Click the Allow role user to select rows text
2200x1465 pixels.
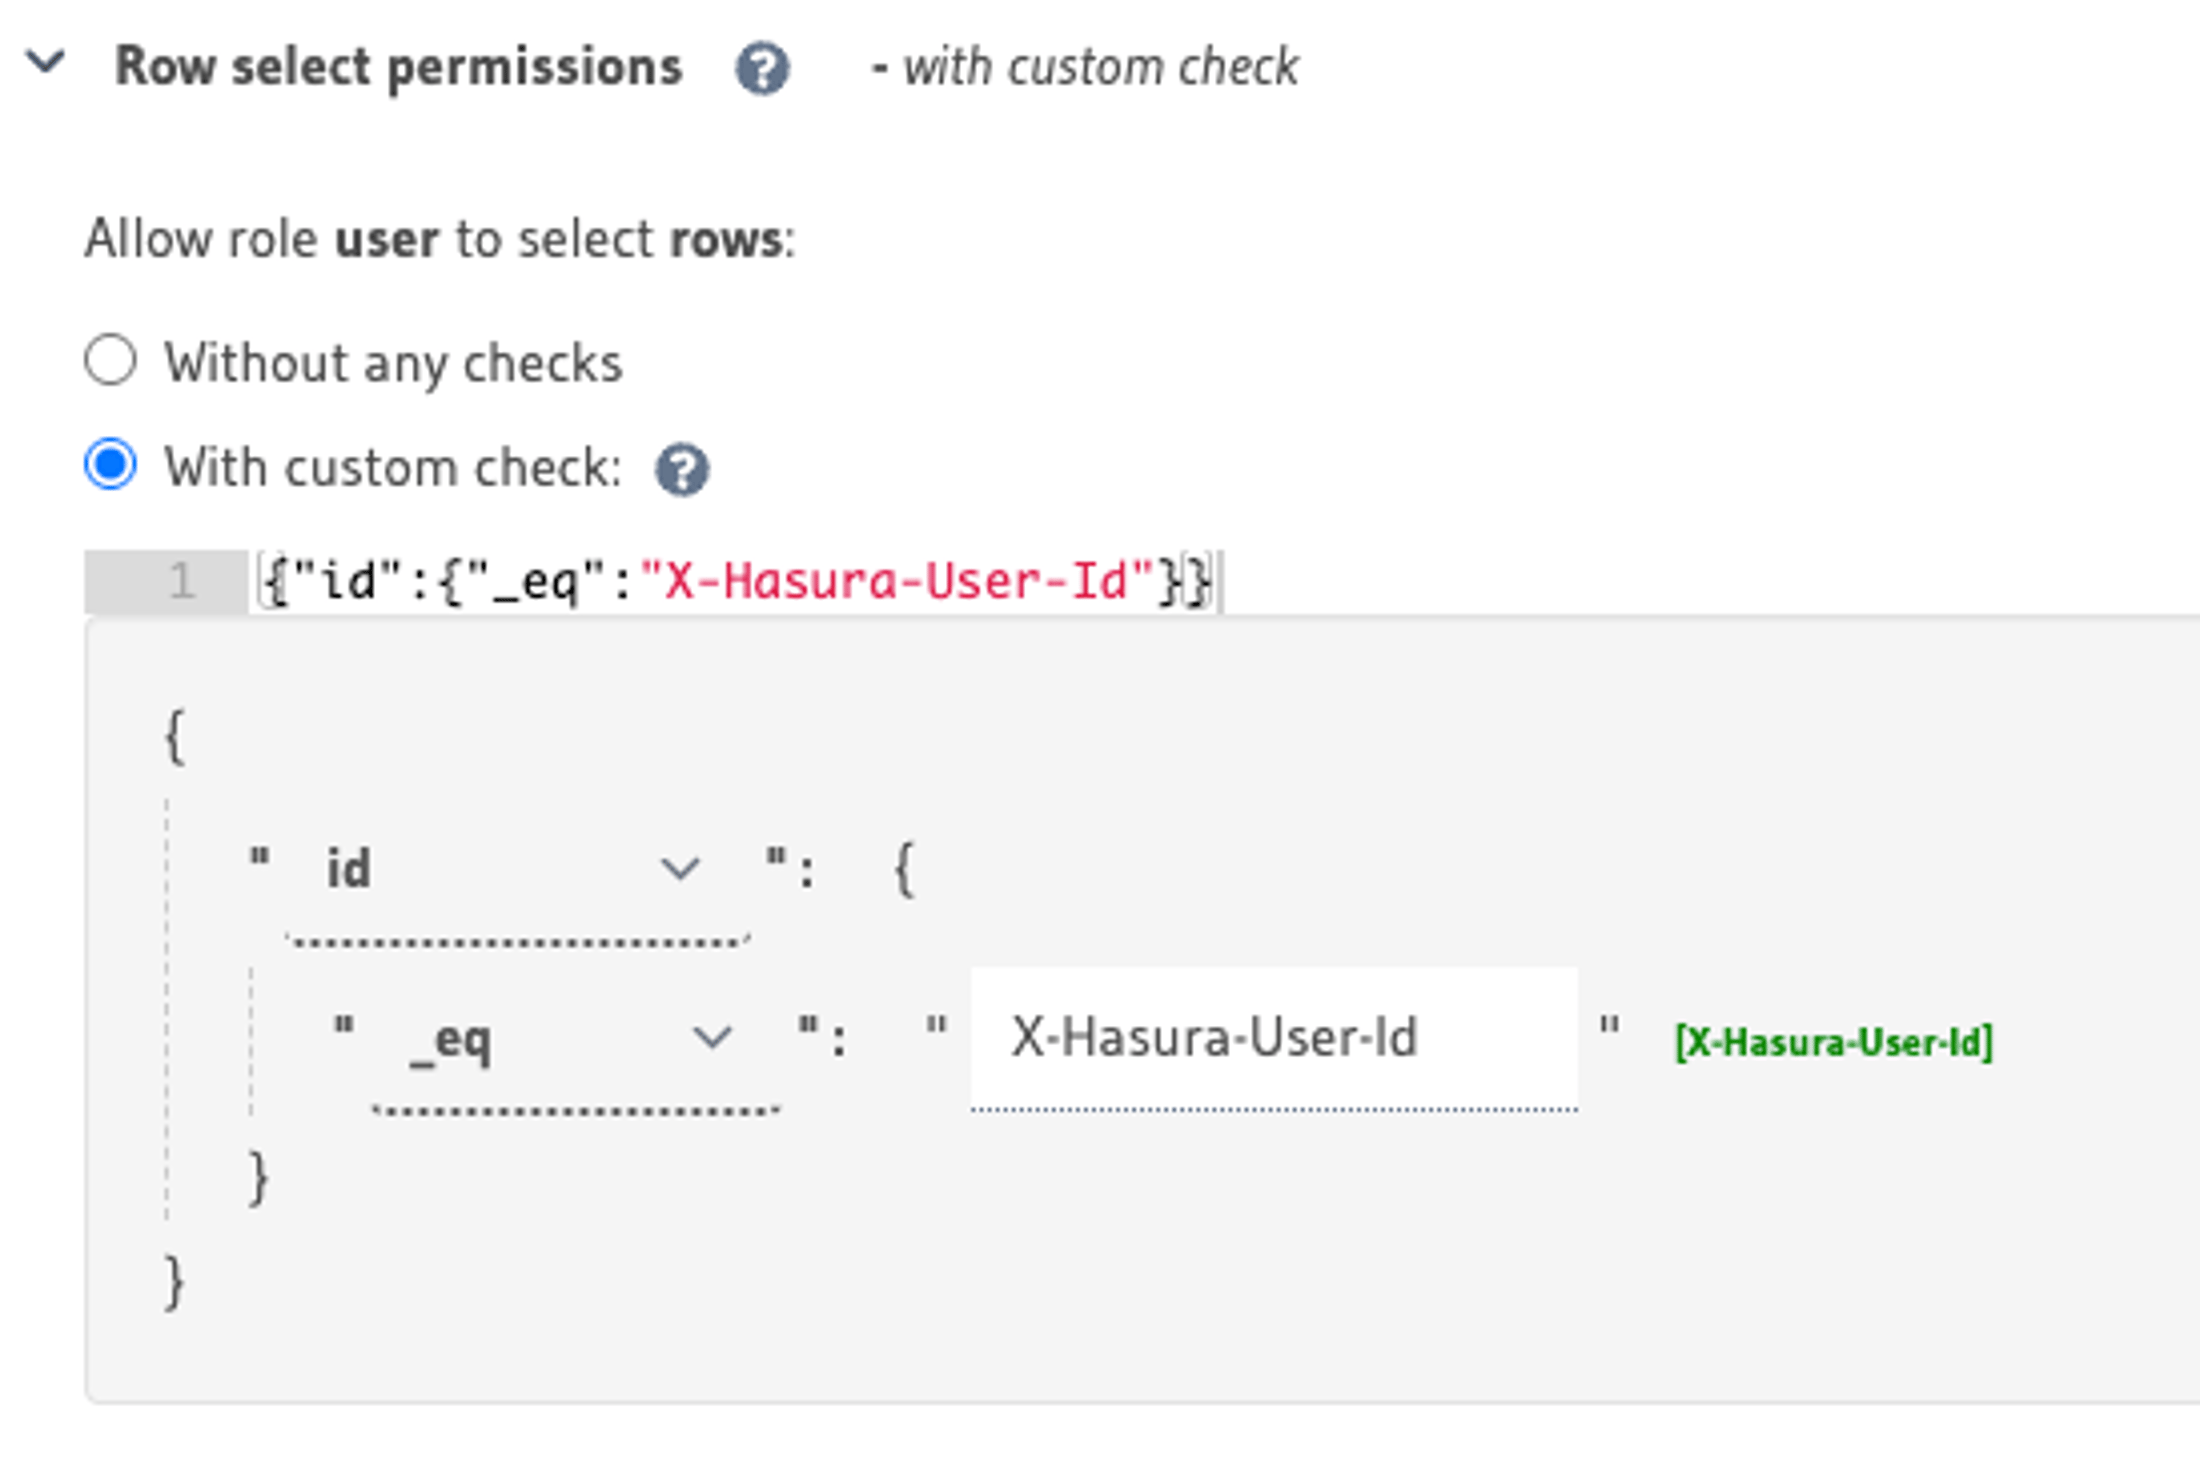(440, 238)
